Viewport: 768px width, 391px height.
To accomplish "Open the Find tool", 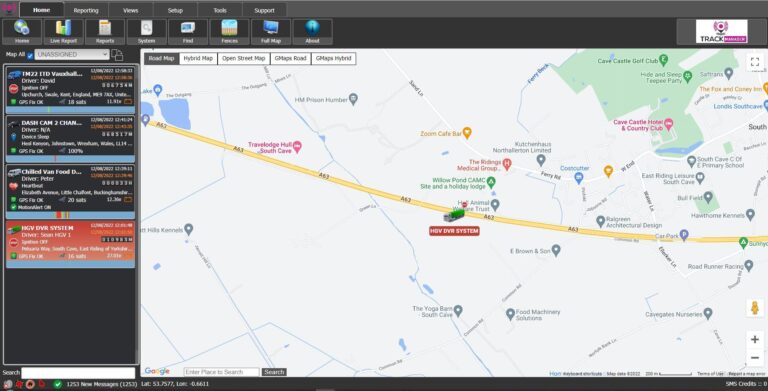I will pyautogui.click(x=188, y=32).
